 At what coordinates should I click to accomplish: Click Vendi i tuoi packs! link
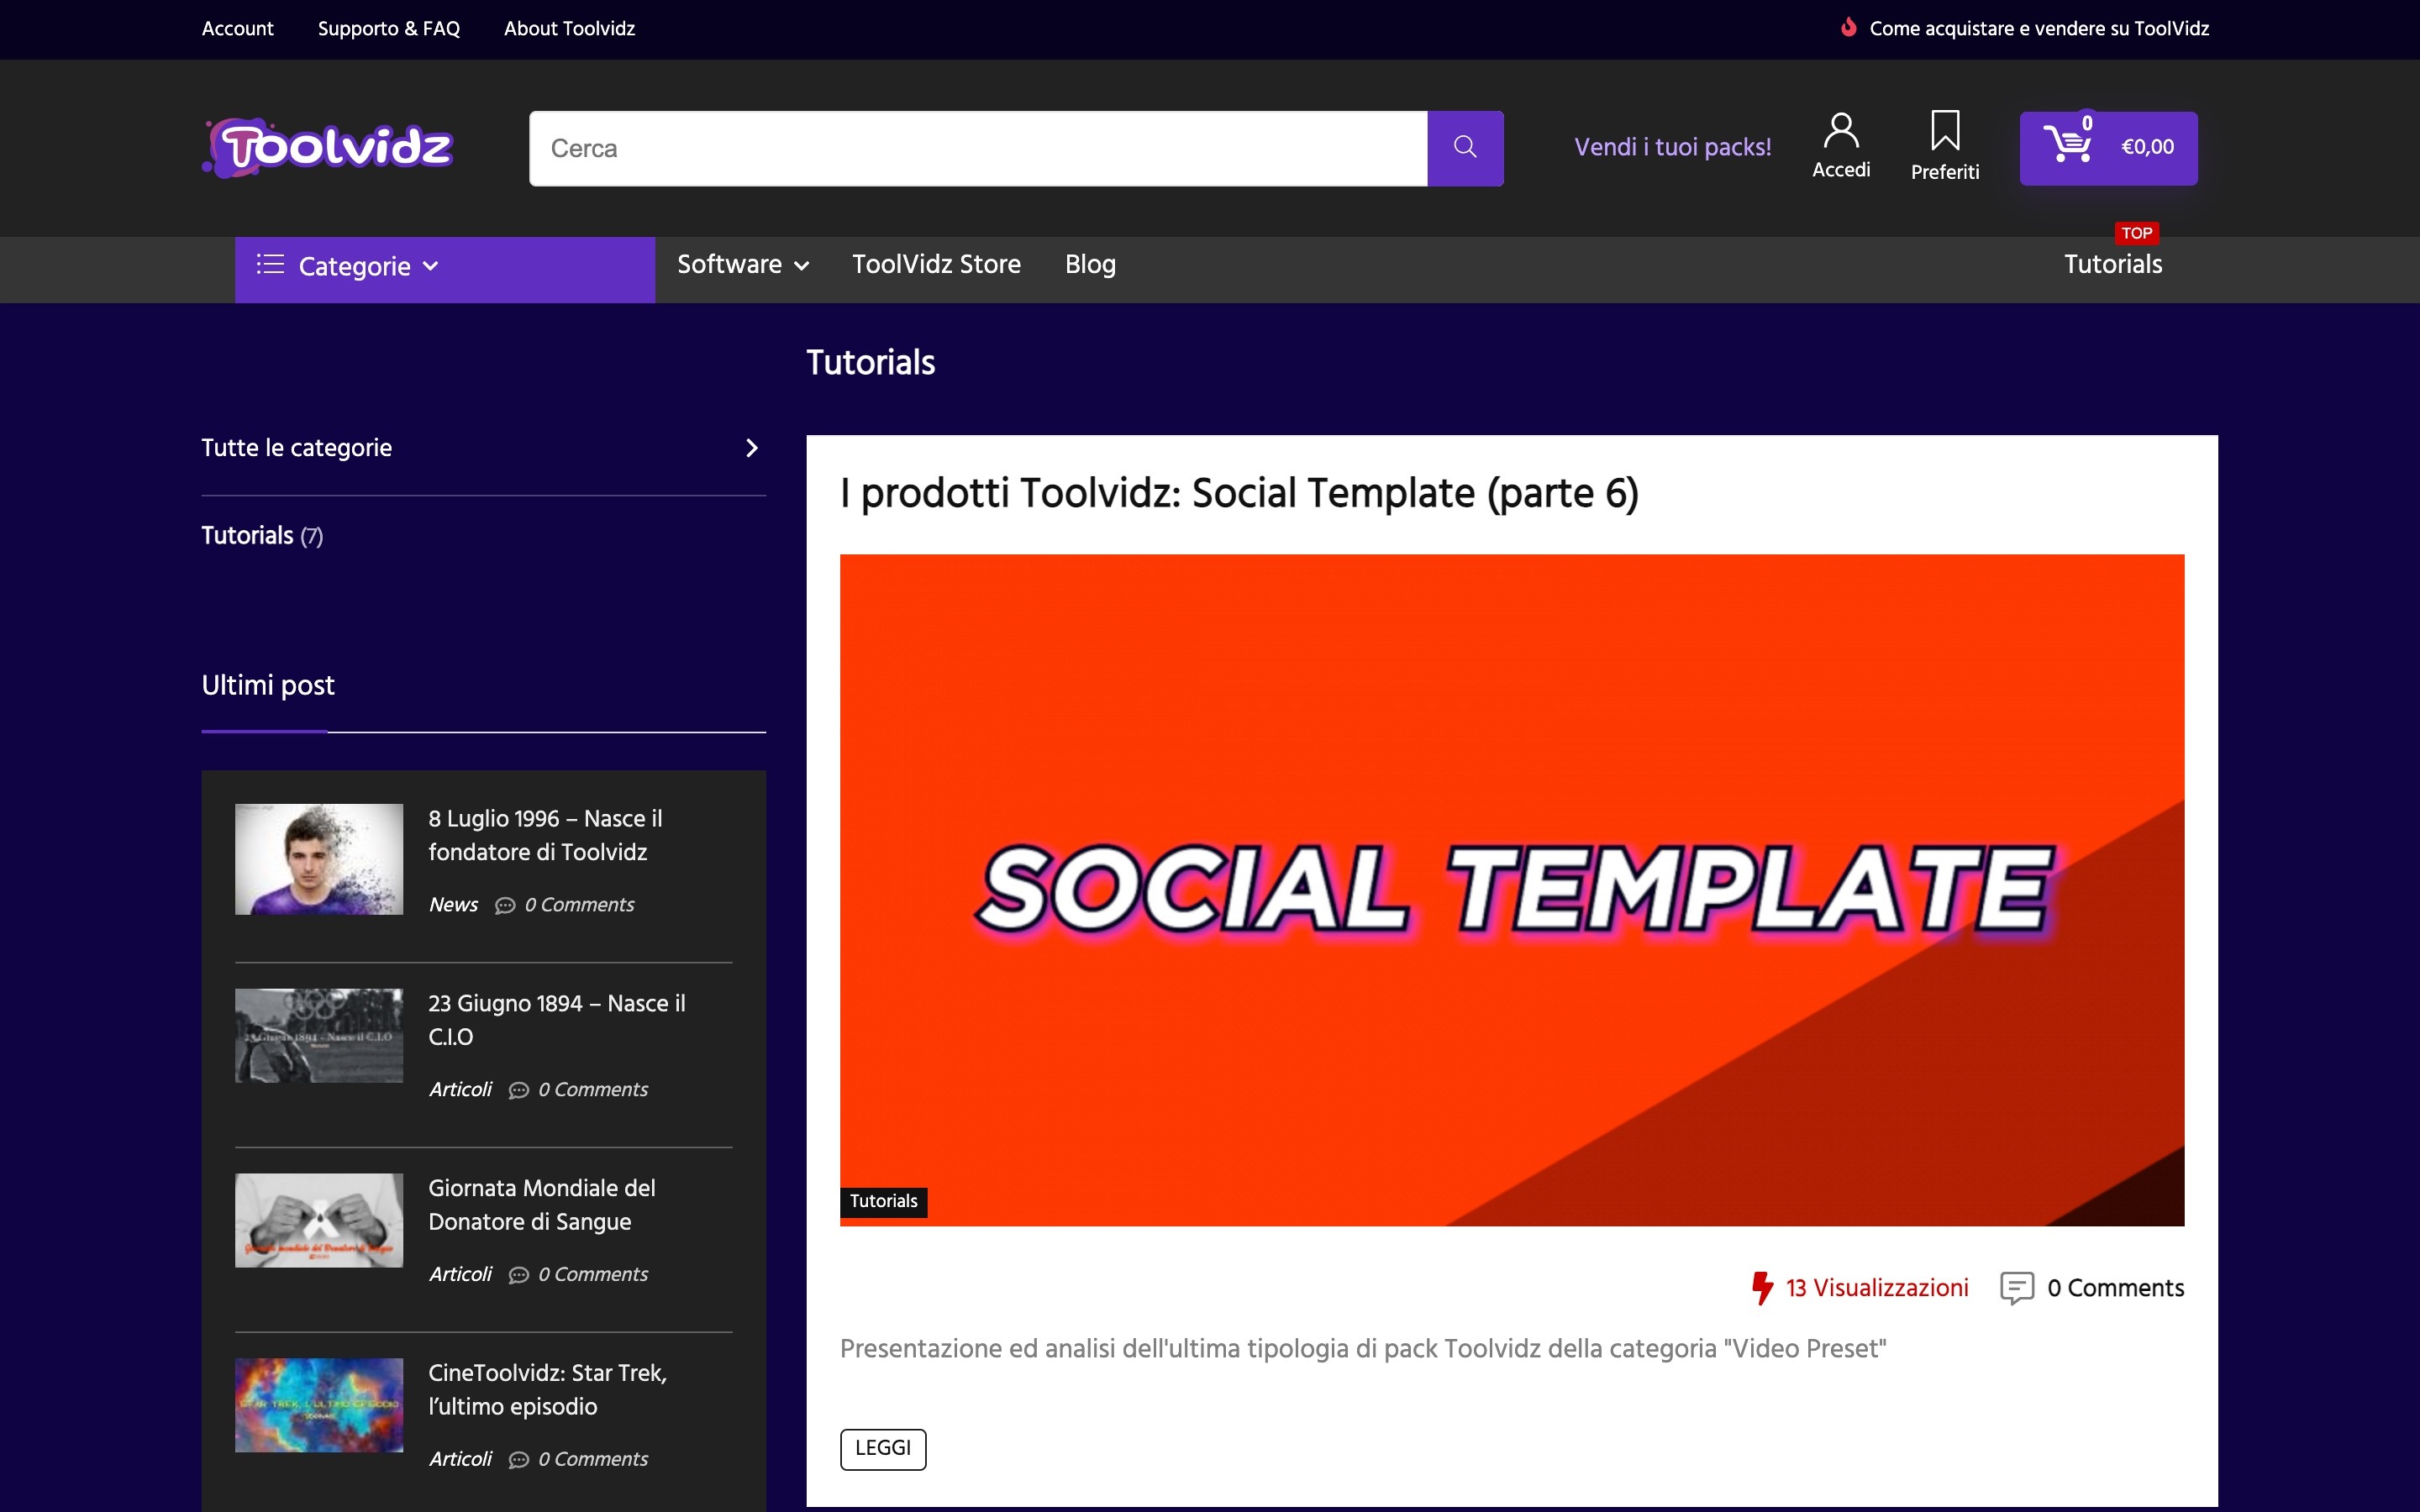point(1672,147)
